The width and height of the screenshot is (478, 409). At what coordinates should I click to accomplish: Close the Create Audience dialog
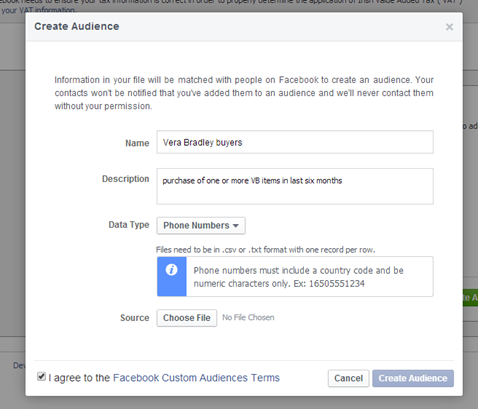pyautogui.click(x=449, y=27)
